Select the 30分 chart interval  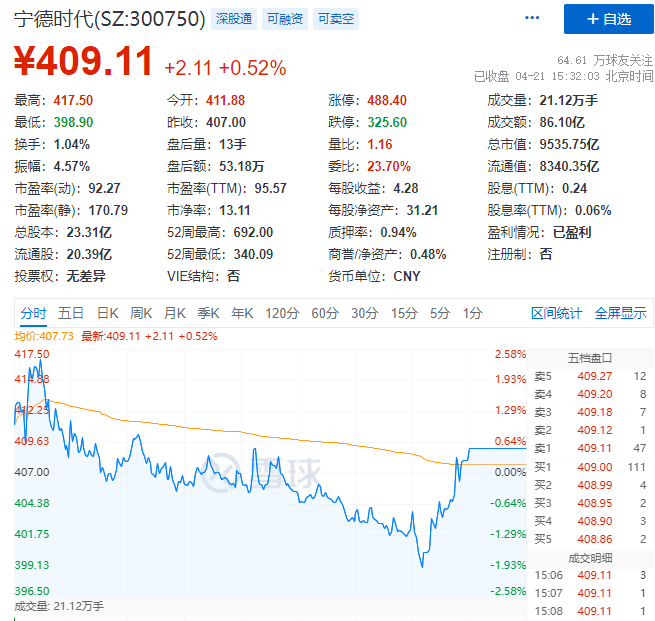pos(365,313)
